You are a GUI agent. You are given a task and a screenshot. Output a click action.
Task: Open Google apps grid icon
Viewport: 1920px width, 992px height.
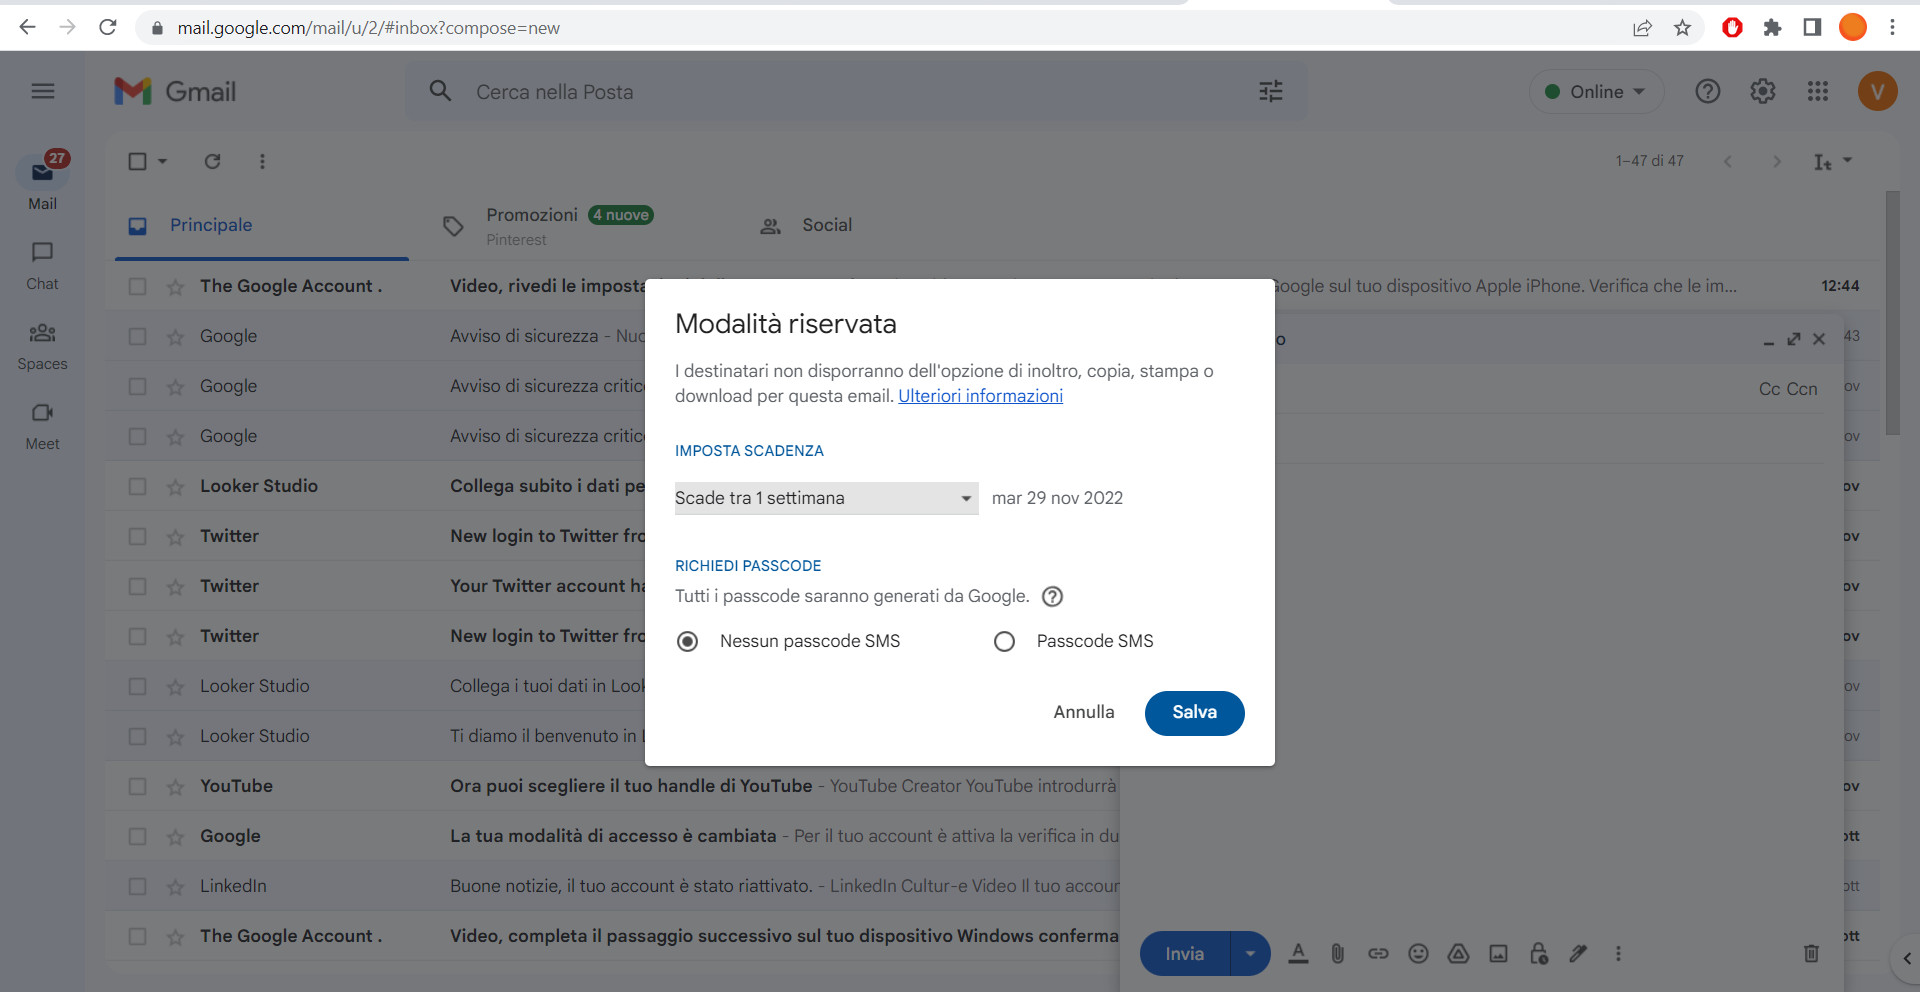pos(1818,91)
